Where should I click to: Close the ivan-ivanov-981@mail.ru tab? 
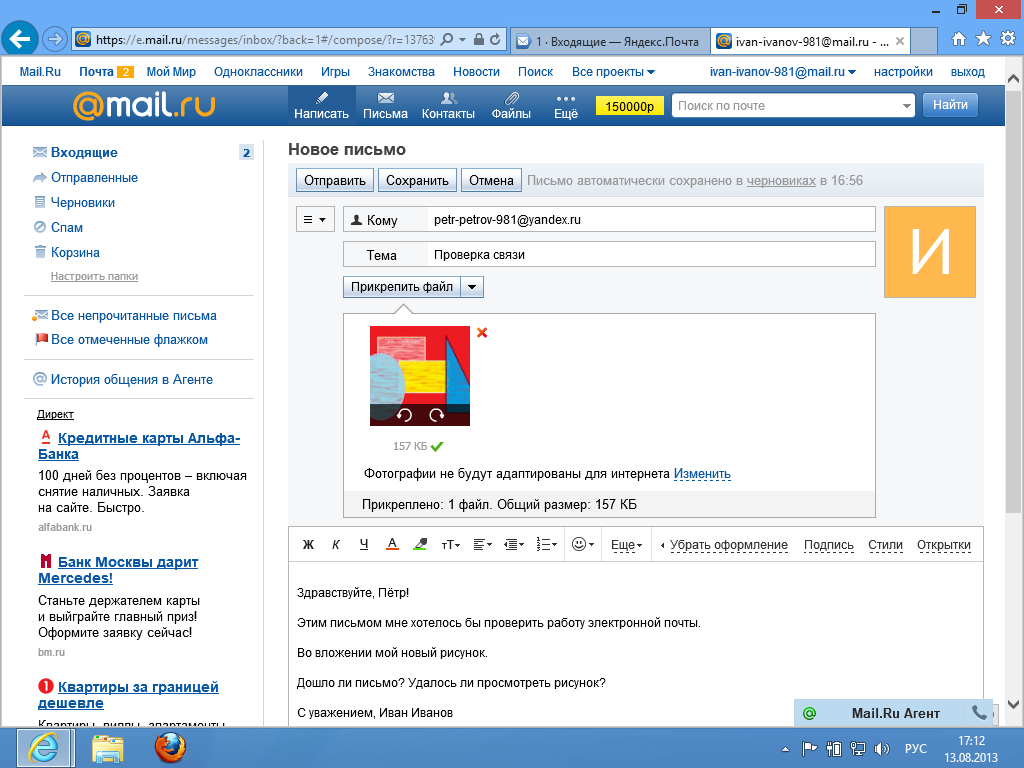[900, 41]
